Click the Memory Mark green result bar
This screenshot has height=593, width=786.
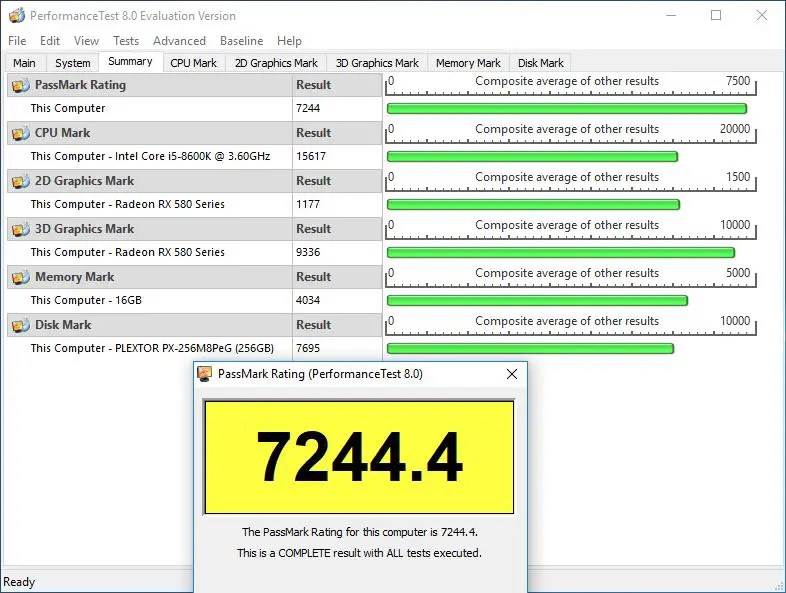537,300
